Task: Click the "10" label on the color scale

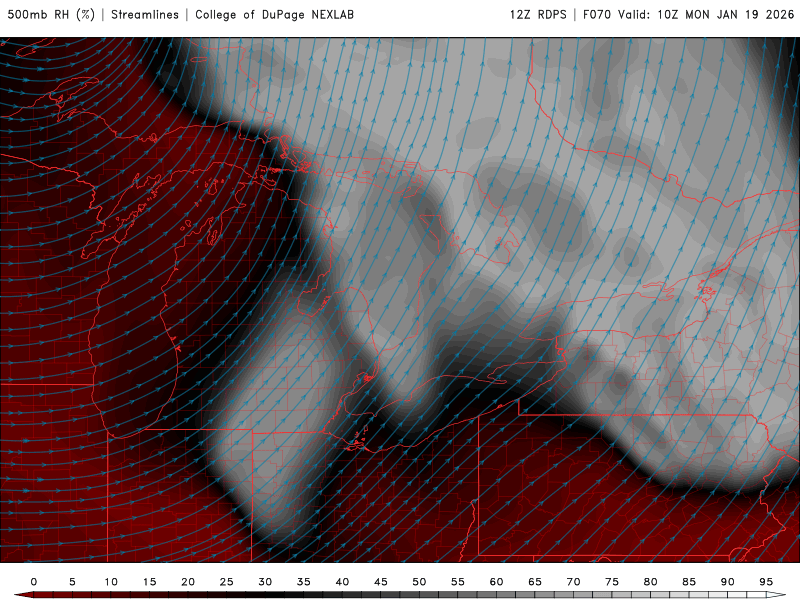Action: (111, 582)
